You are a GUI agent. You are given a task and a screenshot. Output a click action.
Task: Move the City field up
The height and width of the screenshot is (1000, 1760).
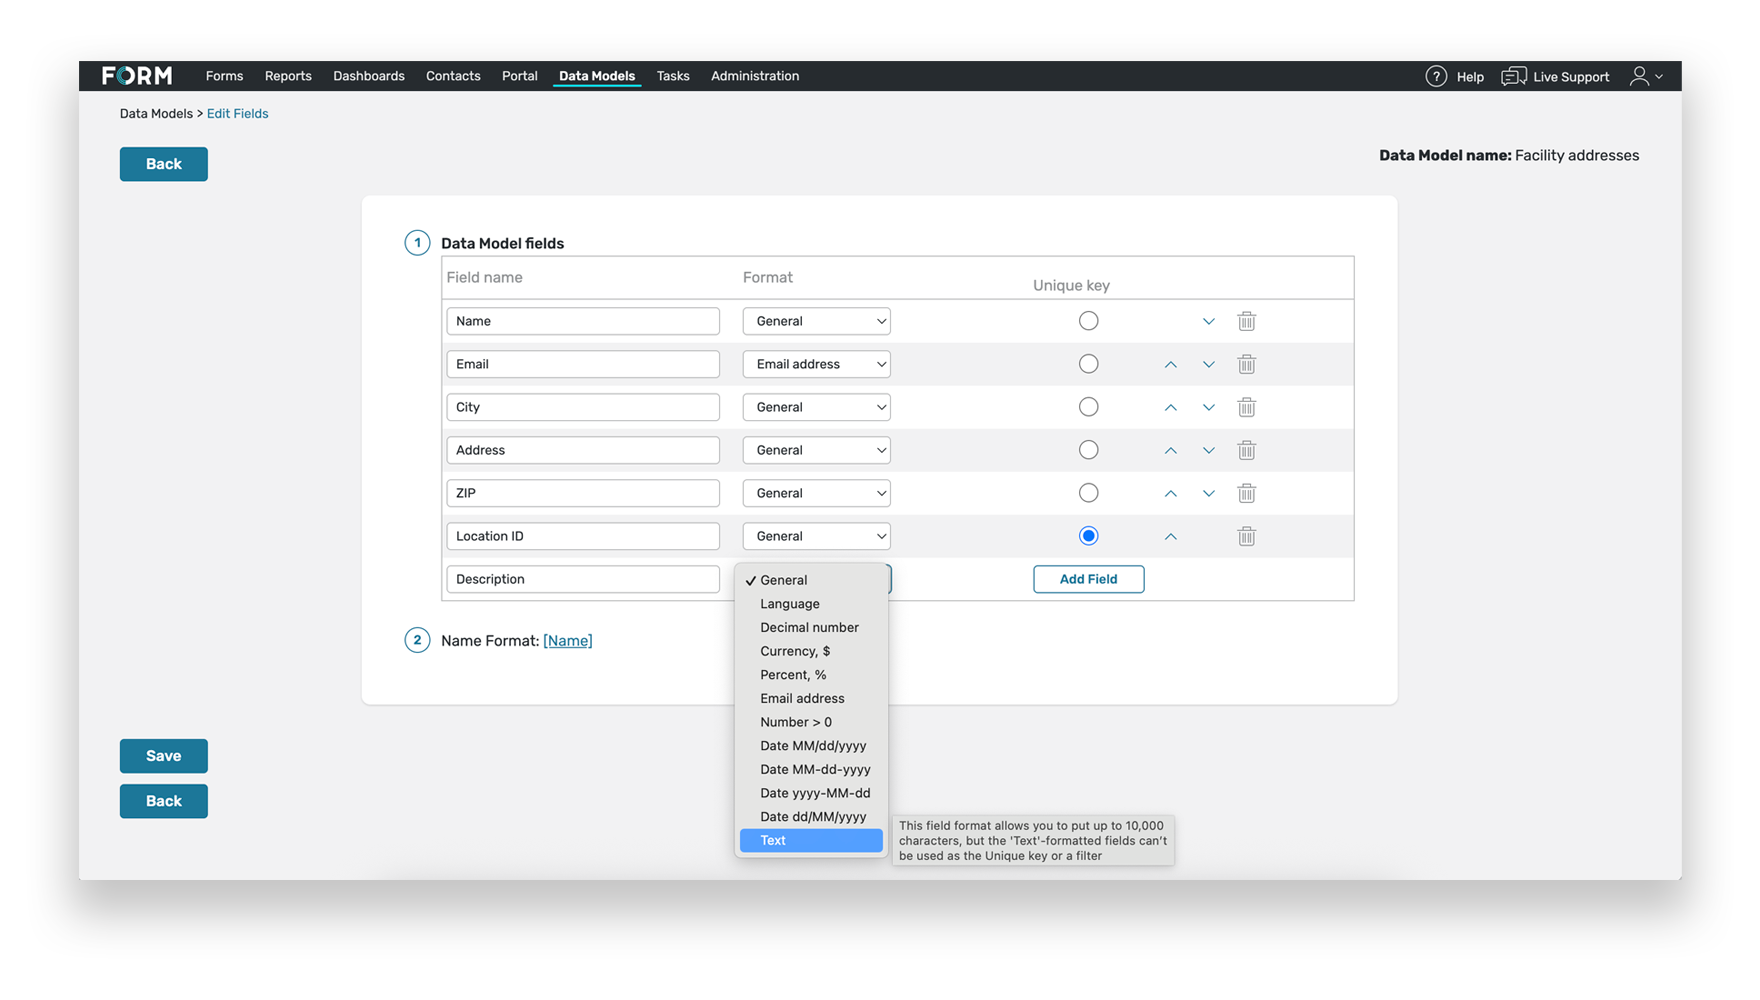click(x=1170, y=407)
